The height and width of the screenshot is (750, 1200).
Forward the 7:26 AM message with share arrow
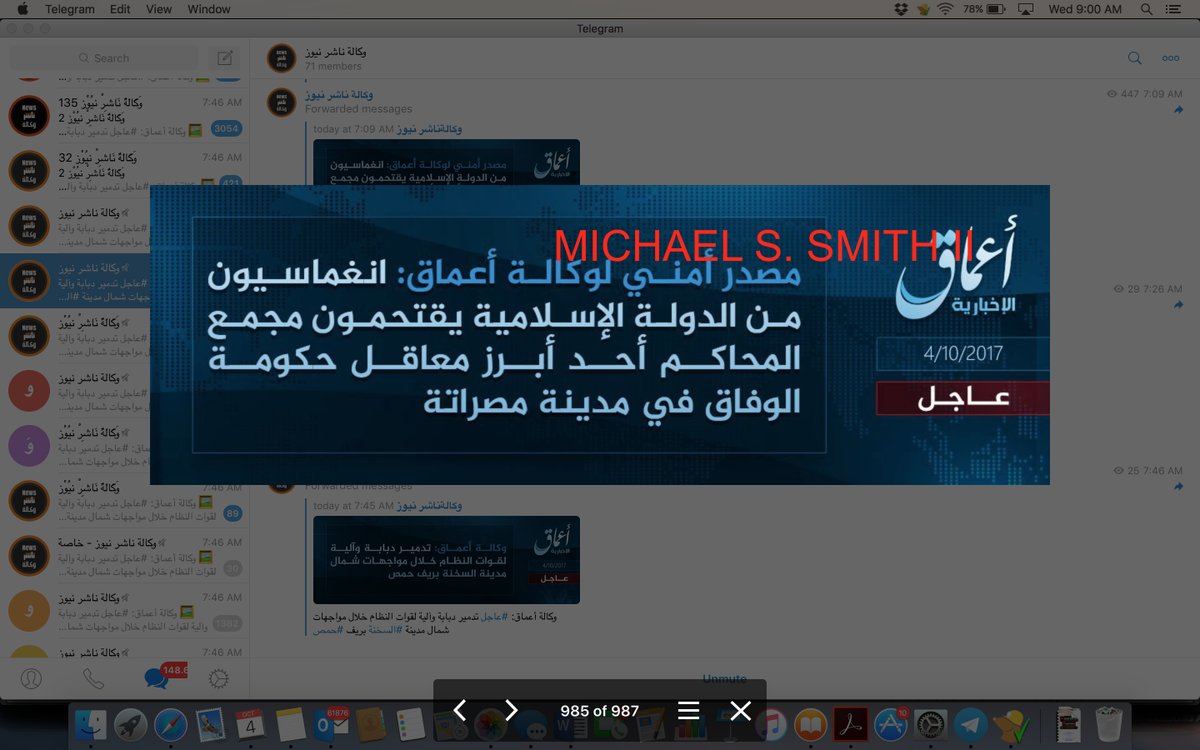pos(1177,304)
